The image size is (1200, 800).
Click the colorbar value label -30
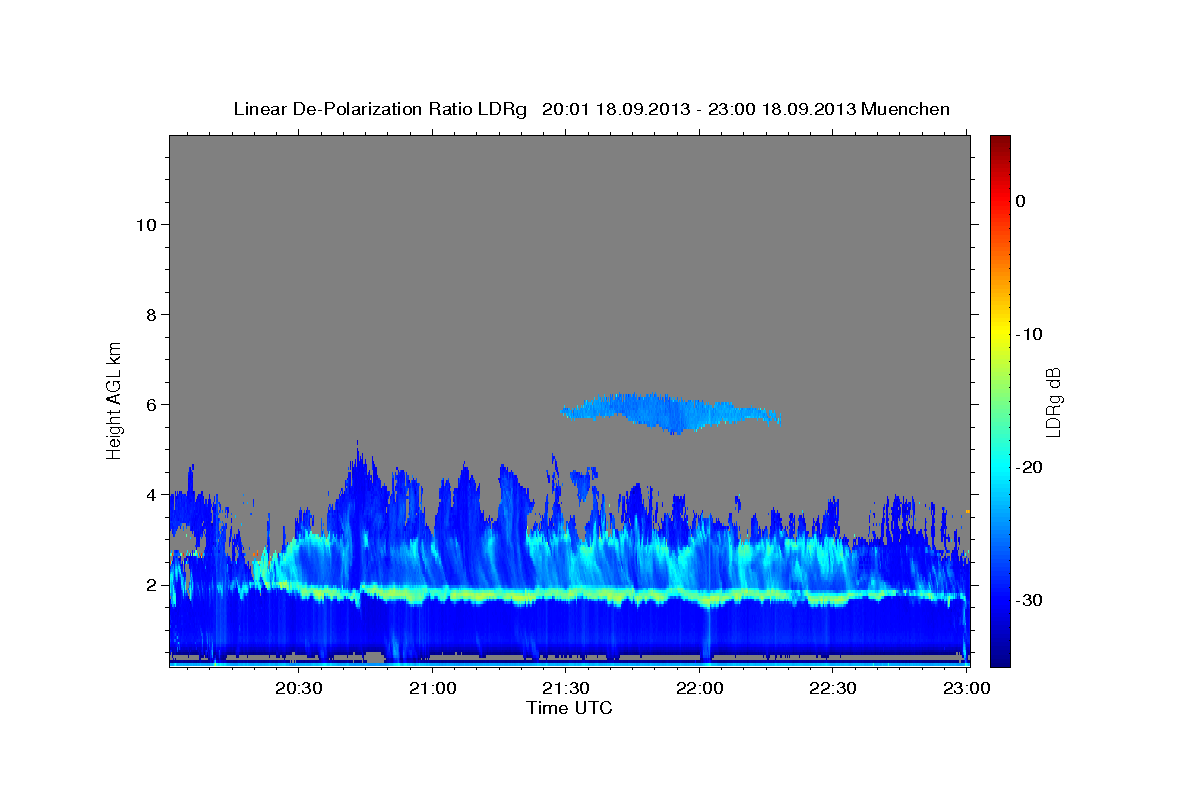click(1030, 600)
